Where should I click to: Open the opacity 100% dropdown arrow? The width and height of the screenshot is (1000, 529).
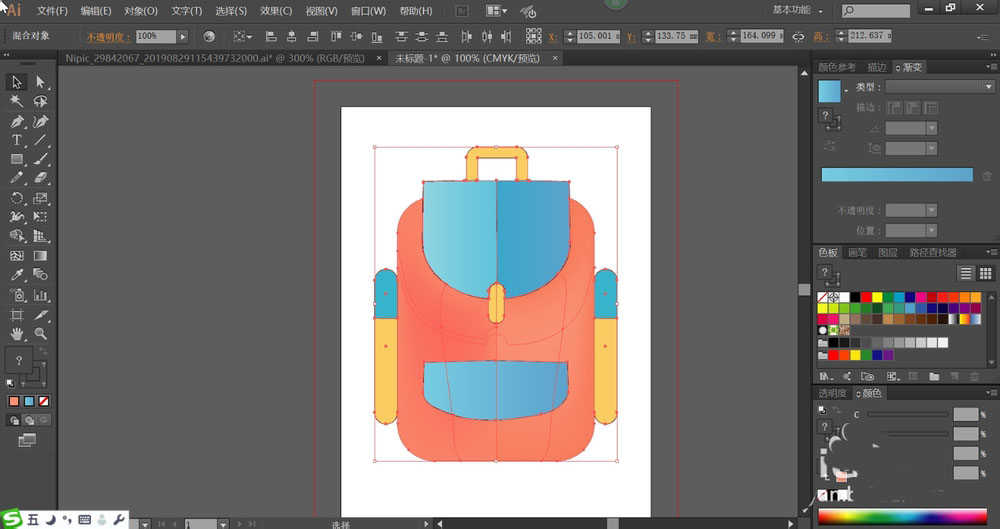[x=183, y=36]
